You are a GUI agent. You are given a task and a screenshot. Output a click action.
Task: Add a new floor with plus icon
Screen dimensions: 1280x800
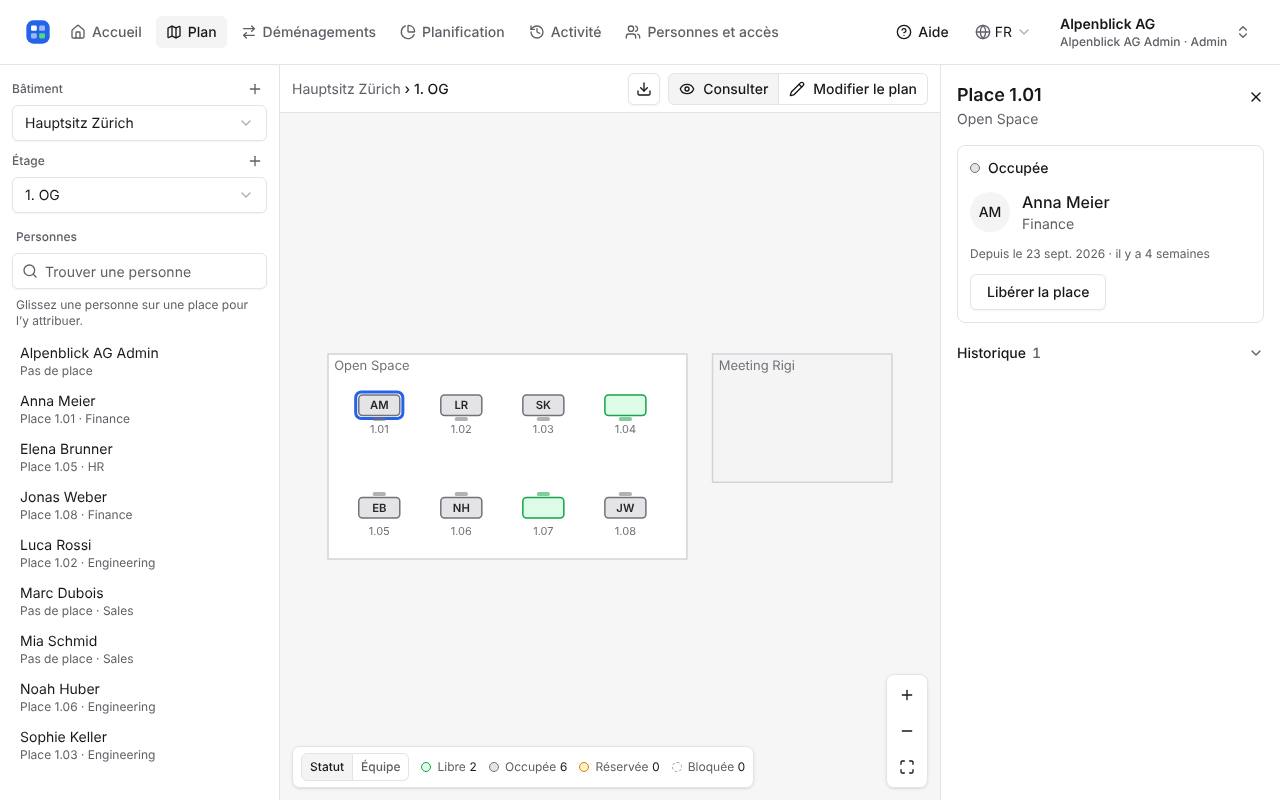[255, 161]
